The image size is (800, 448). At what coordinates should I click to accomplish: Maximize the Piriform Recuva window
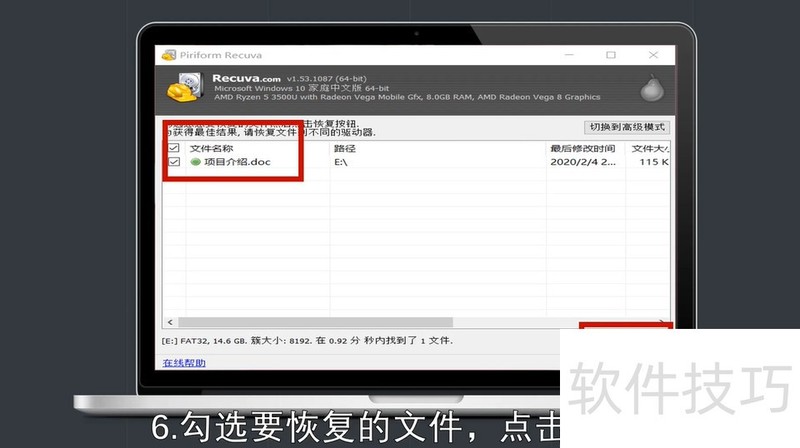(611, 55)
